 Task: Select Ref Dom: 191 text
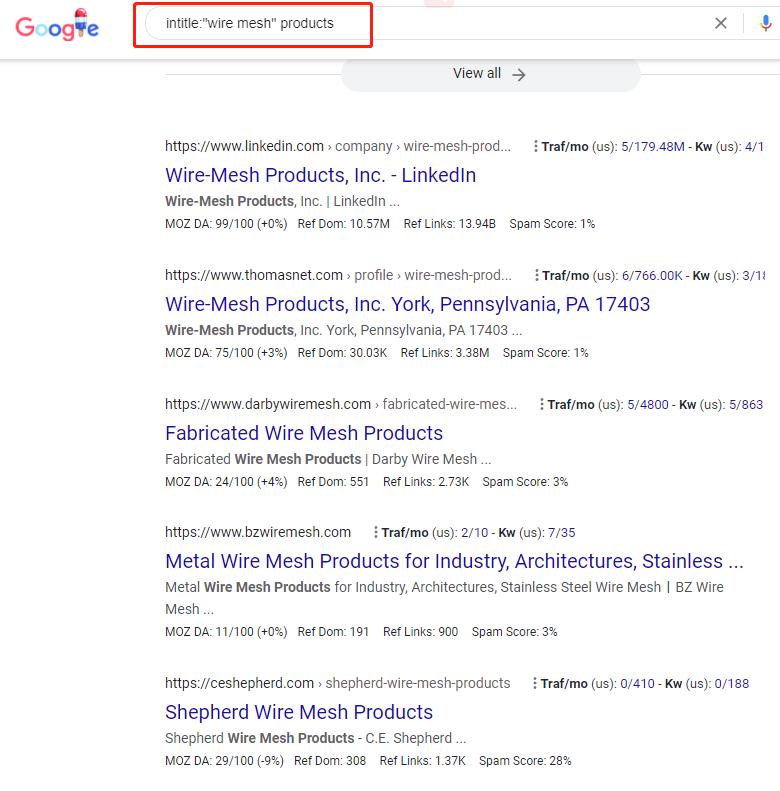point(333,632)
